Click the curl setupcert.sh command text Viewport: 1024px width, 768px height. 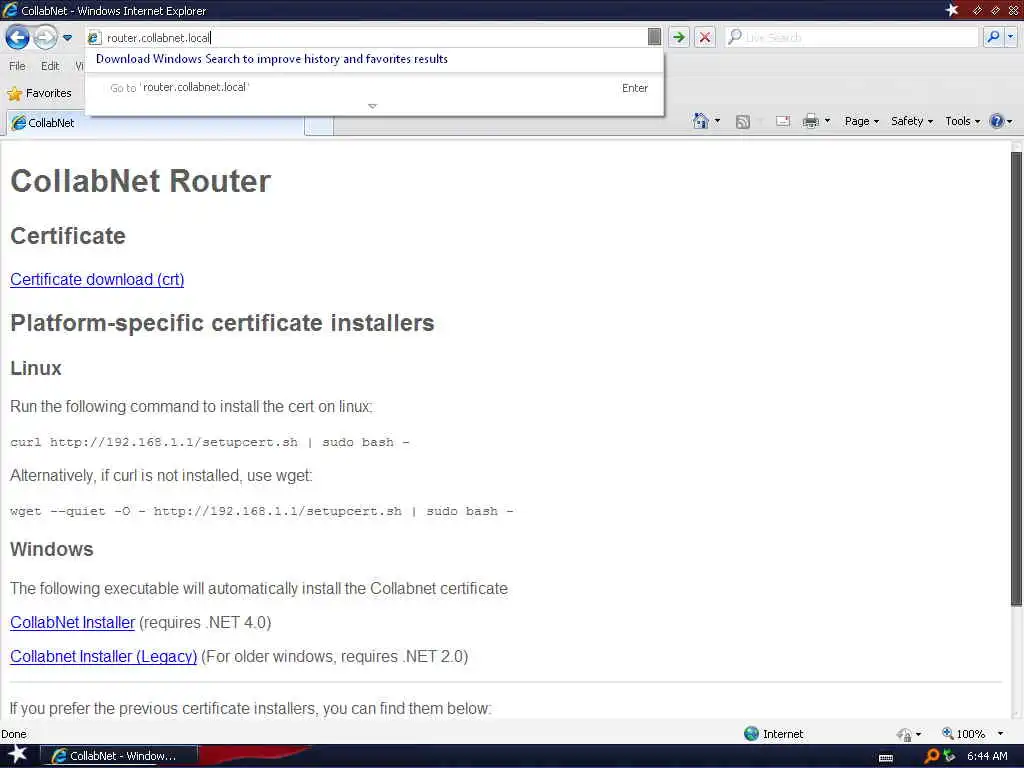[x=210, y=442]
